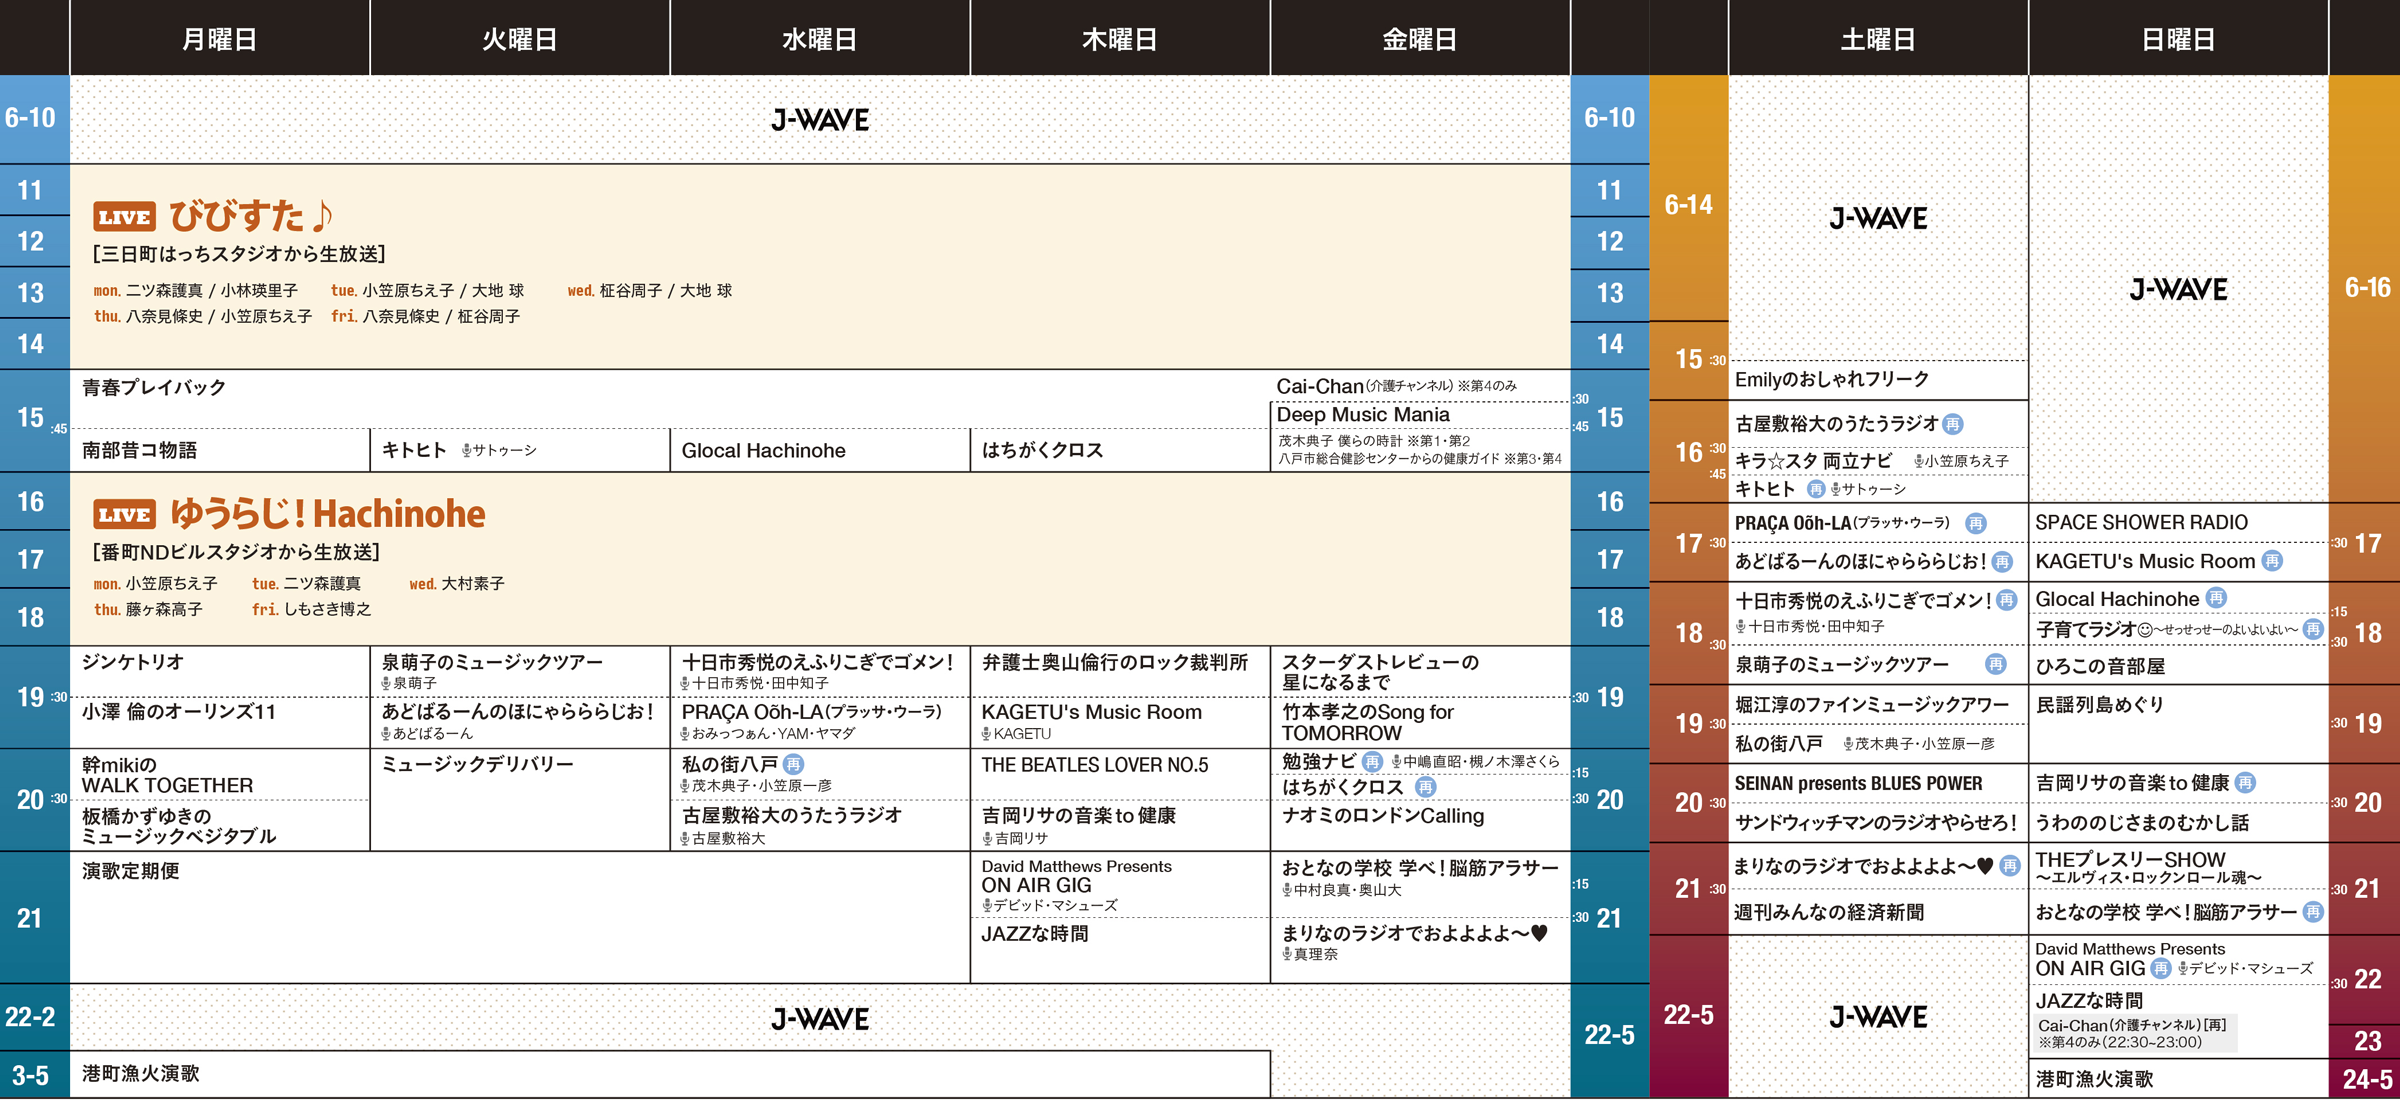Click the J-WAVE logo in Saturday 6-14 slot
2400x1100 pixels.
[x=1878, y=219]
